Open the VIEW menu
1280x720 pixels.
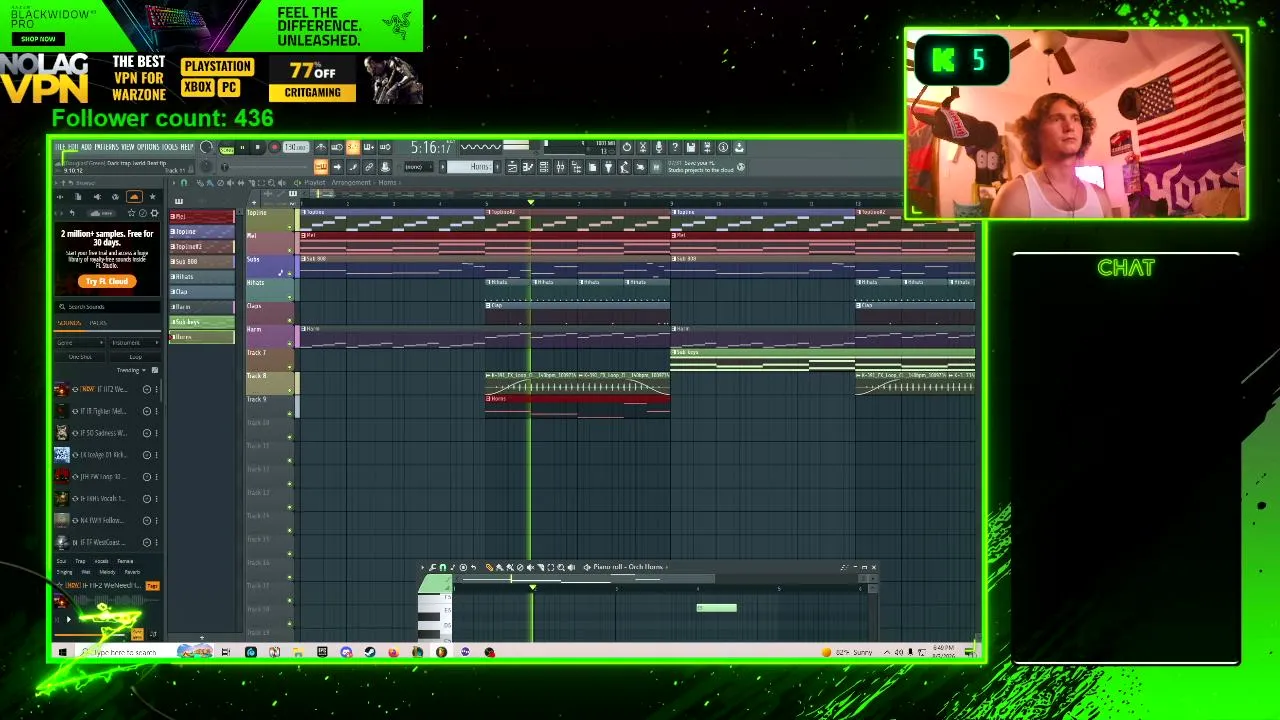[x=128, y=148]
